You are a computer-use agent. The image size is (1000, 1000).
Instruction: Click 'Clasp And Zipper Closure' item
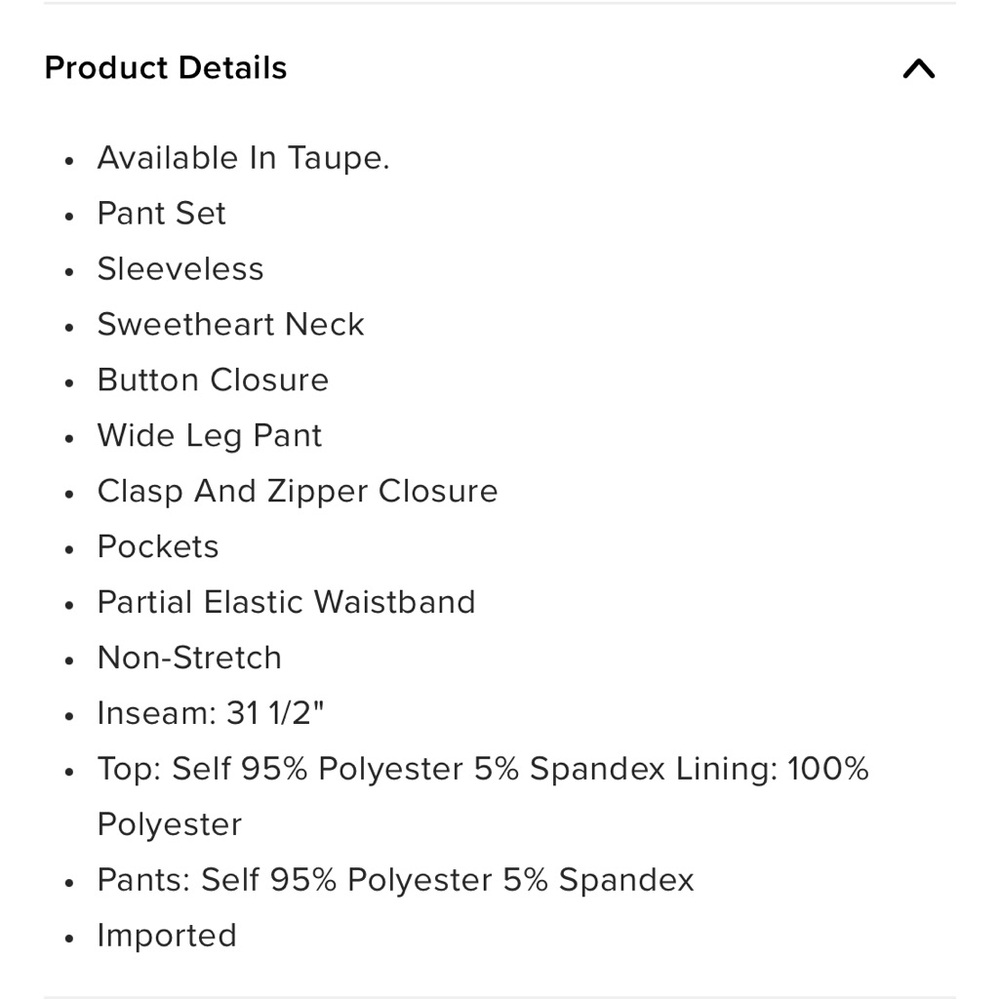(297, 491)
